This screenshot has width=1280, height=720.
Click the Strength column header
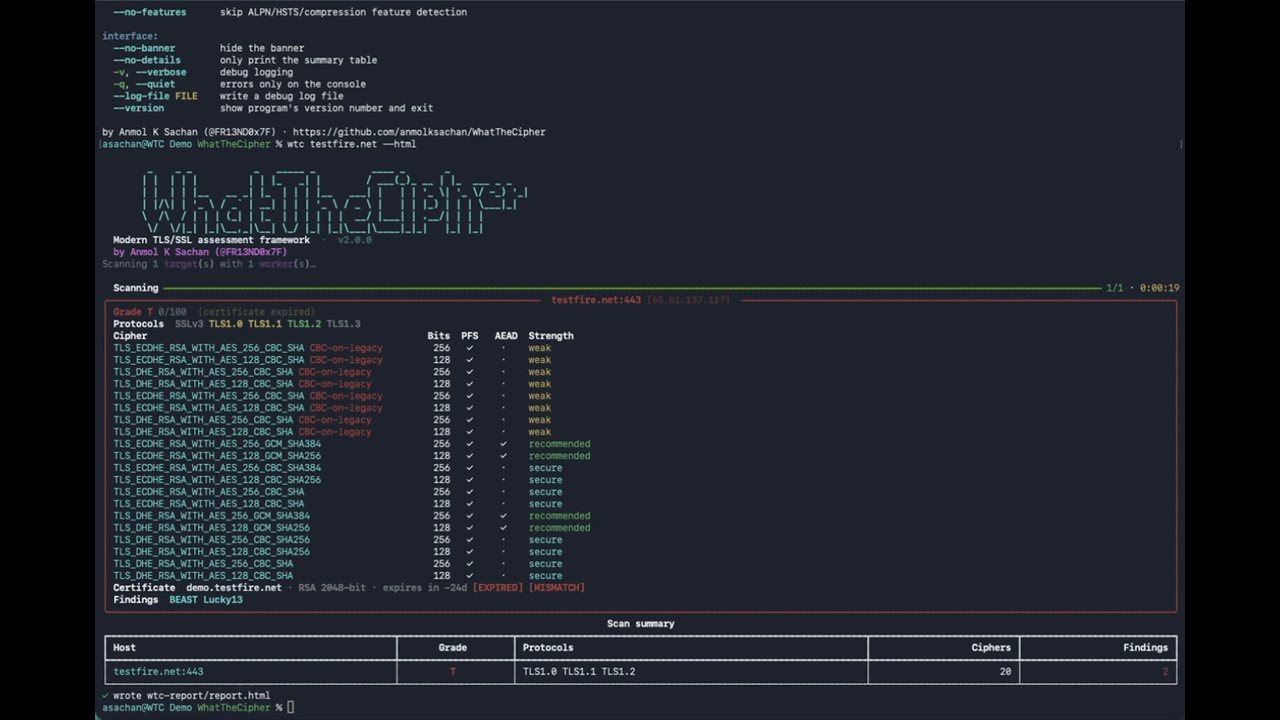point(551,336)
